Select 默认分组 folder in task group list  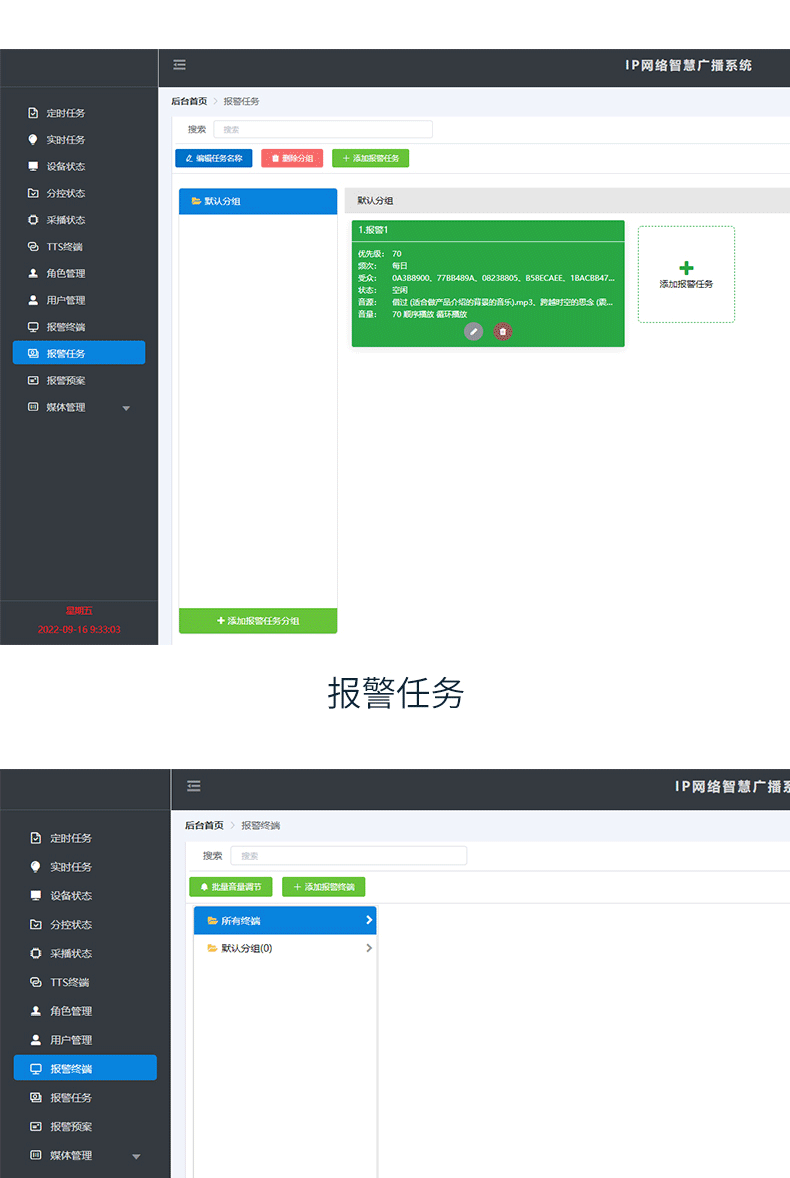258,201
